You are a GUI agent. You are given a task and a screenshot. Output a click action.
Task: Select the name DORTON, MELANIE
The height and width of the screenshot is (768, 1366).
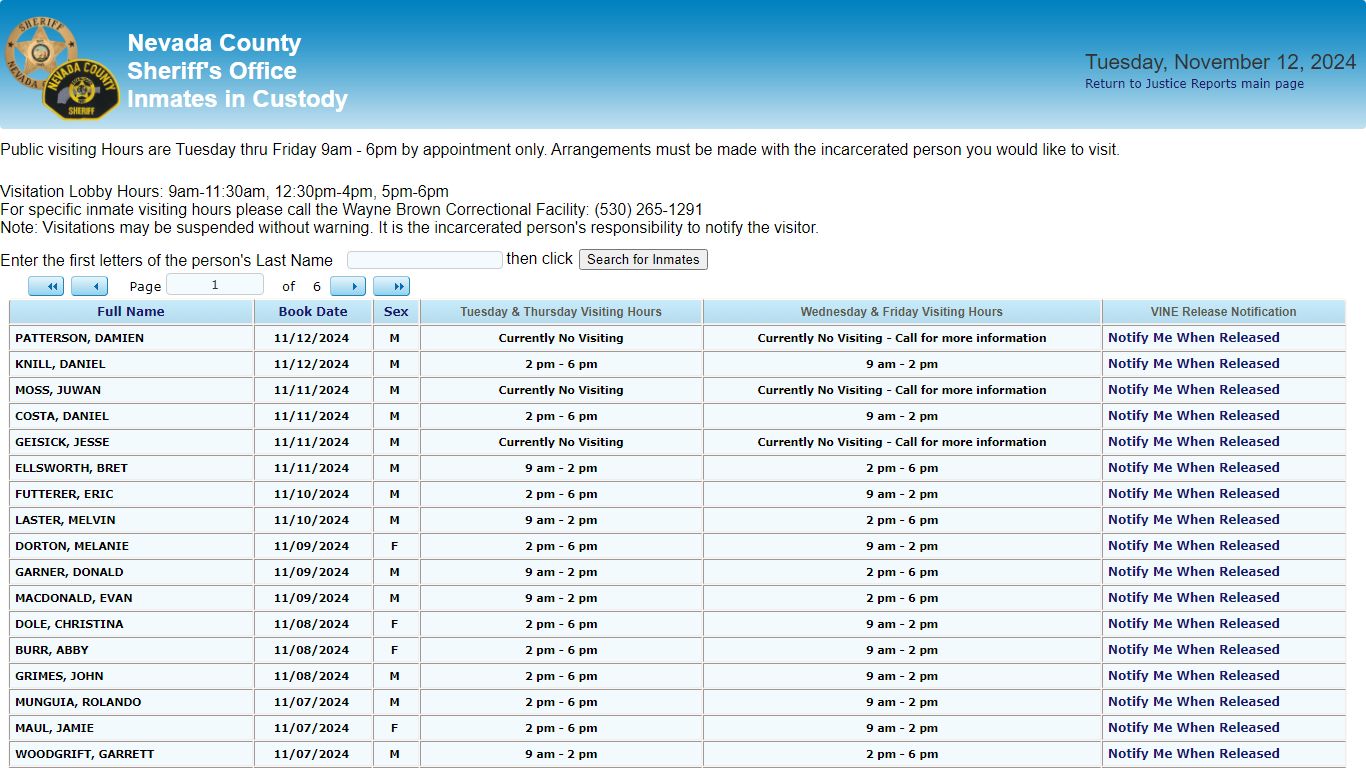[72, 546]
